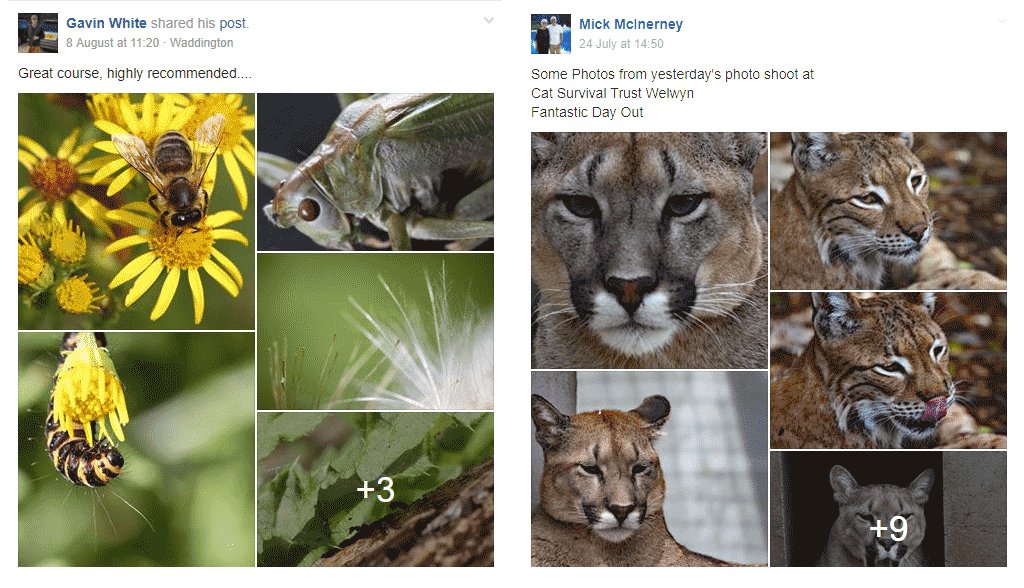1024x588 pixels.
Task: Click the +9 more photos overlay
Action: (888, 509)
